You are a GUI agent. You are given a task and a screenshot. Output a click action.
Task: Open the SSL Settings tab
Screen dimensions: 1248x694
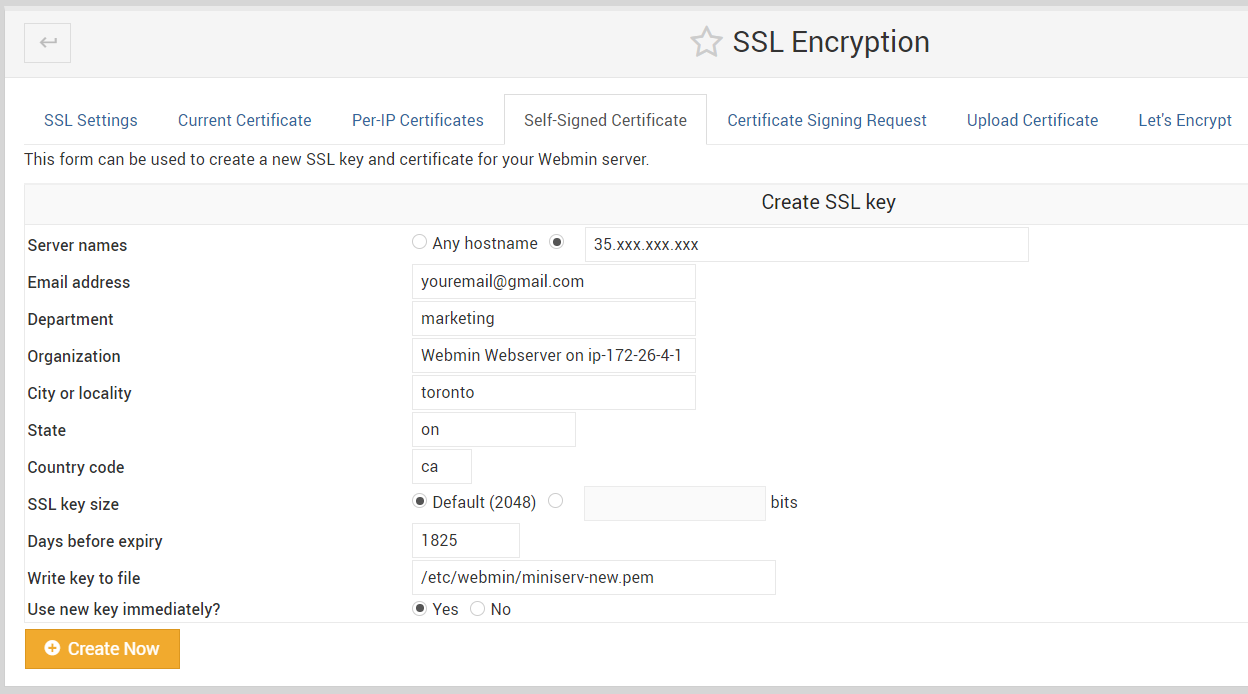tap(91, 120)
